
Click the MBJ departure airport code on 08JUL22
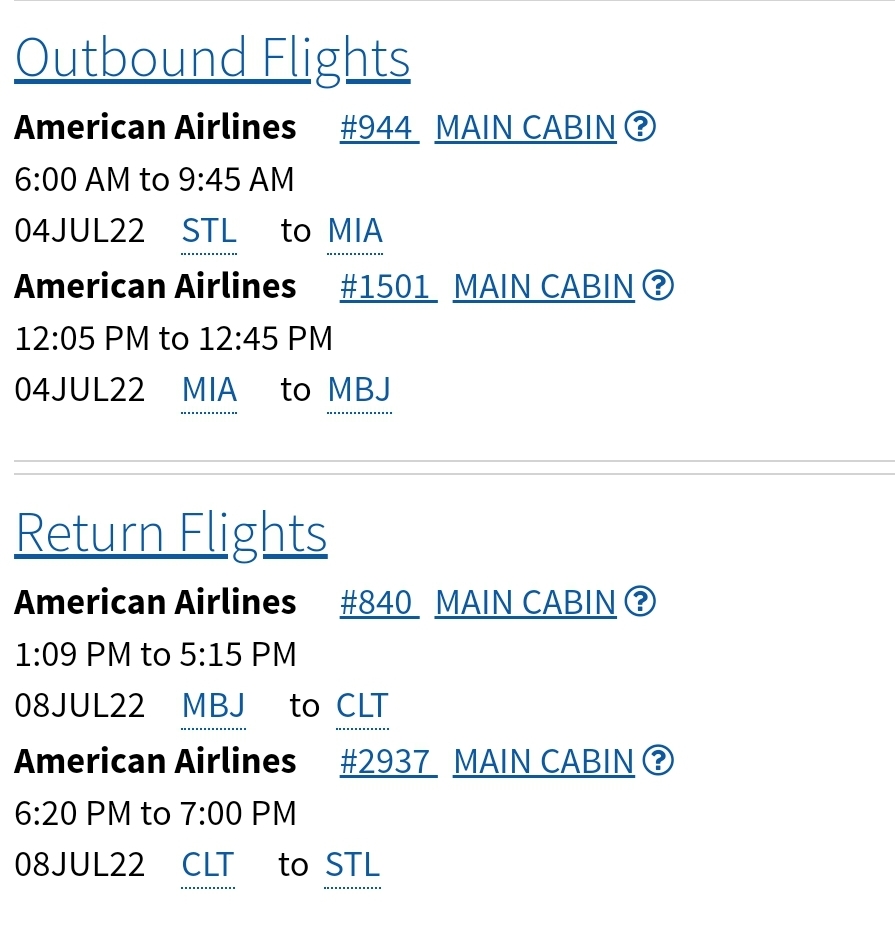(213, 706)
